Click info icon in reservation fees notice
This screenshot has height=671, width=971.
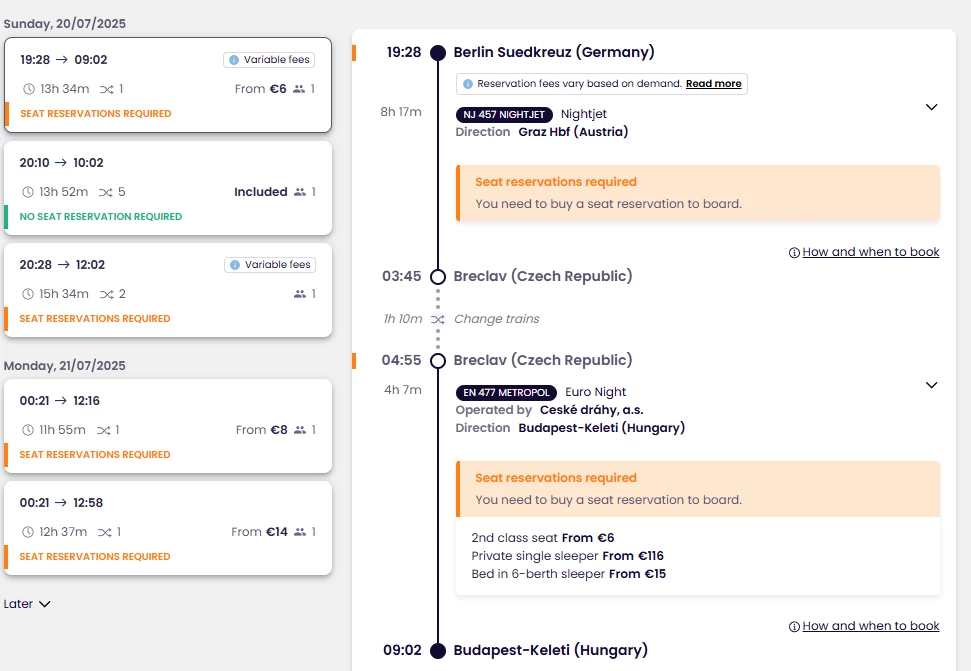pos(468,84)
